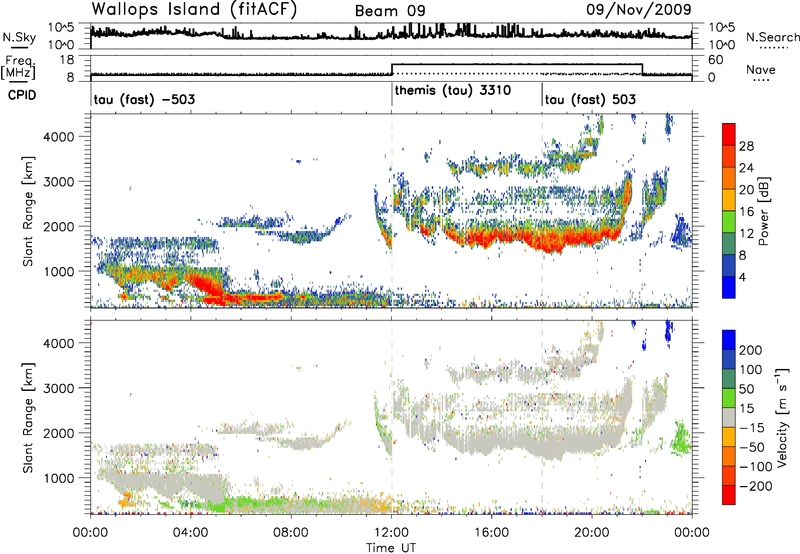Image resolution: width=800 pixels, height=554 pixels.
Task: Select the "N.Sky" legend label
Action: (x=19, y=37)
